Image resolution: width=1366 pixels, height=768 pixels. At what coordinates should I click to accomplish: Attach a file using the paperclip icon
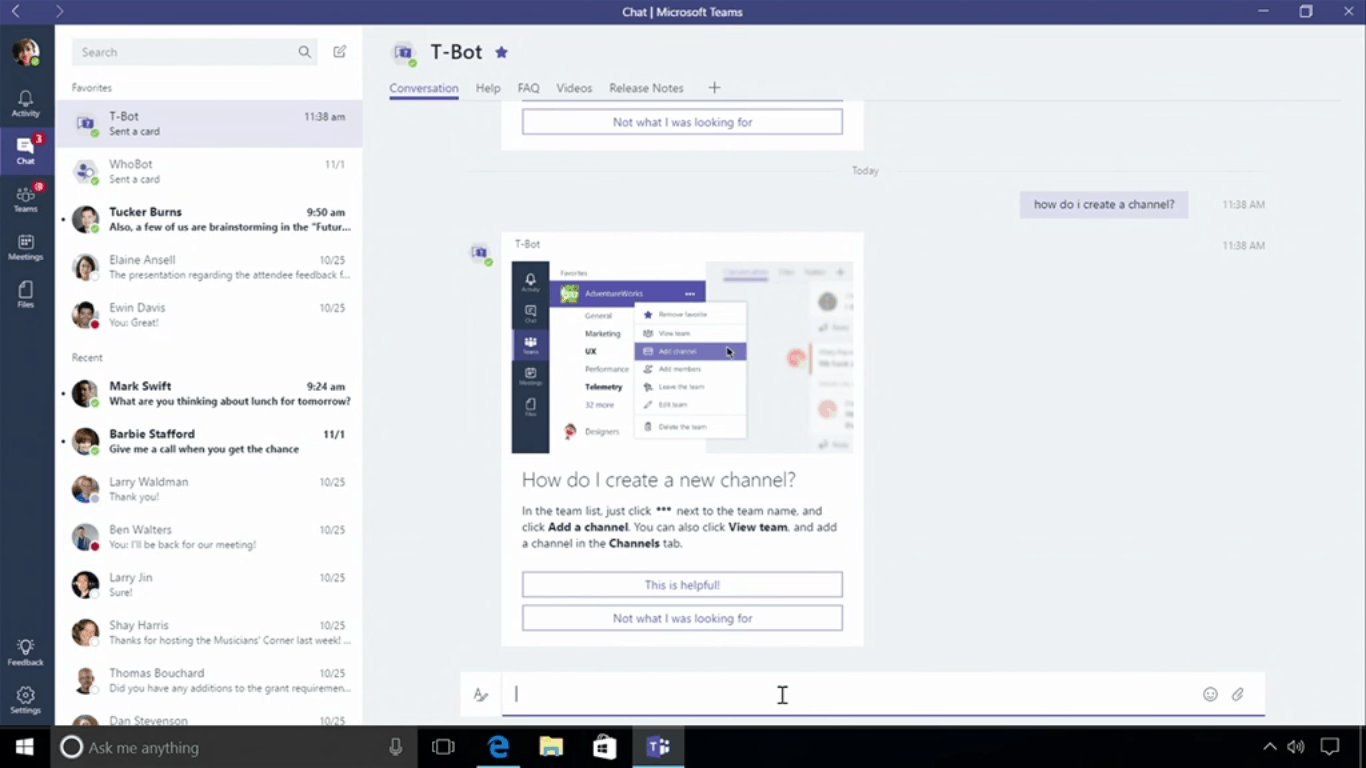(x=1238, y=694)
